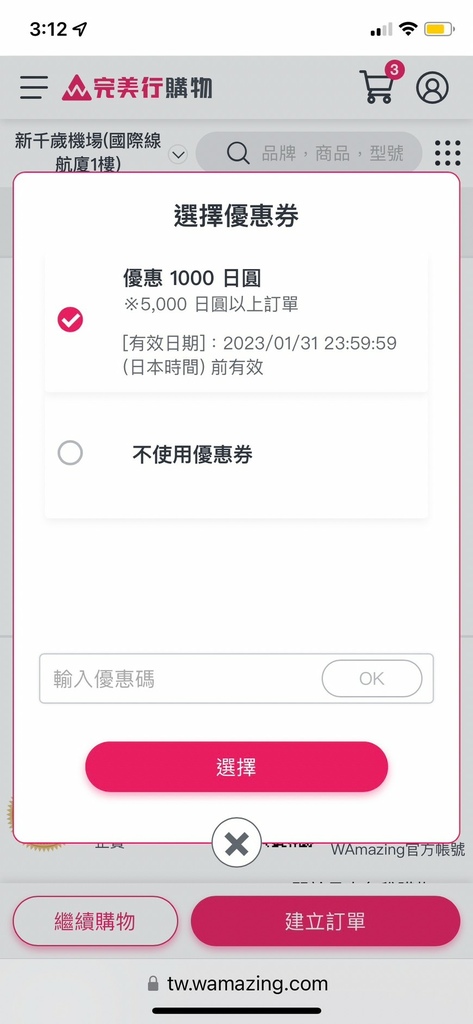Tap 繼續購物 to continue shopping
Image resolution: width=473 pixels, height=1024 pixels.
(x=95, y=921)
